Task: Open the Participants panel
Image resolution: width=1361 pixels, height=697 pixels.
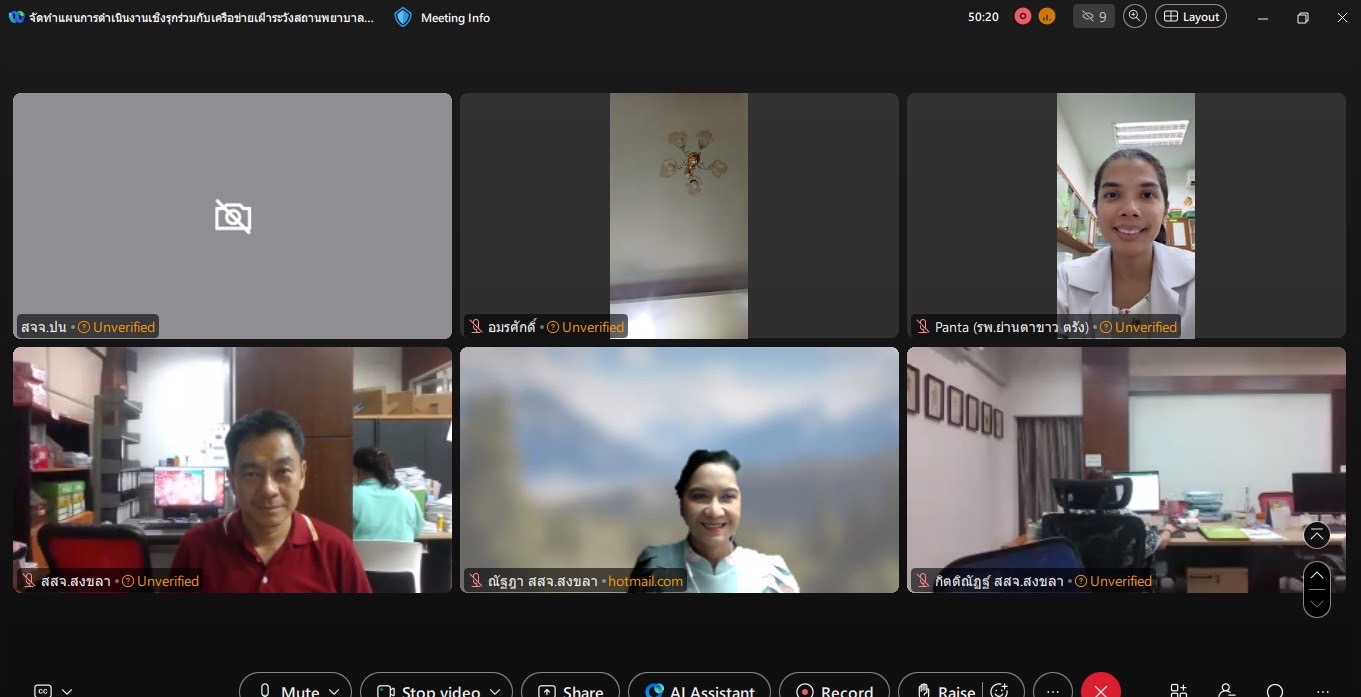Action: click(1227, 690)
